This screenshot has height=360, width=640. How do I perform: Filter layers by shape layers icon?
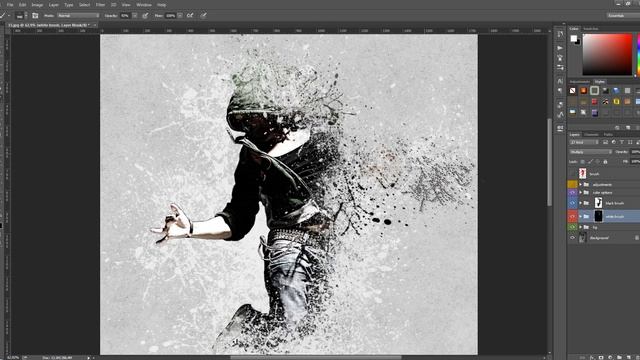(630, 142)
